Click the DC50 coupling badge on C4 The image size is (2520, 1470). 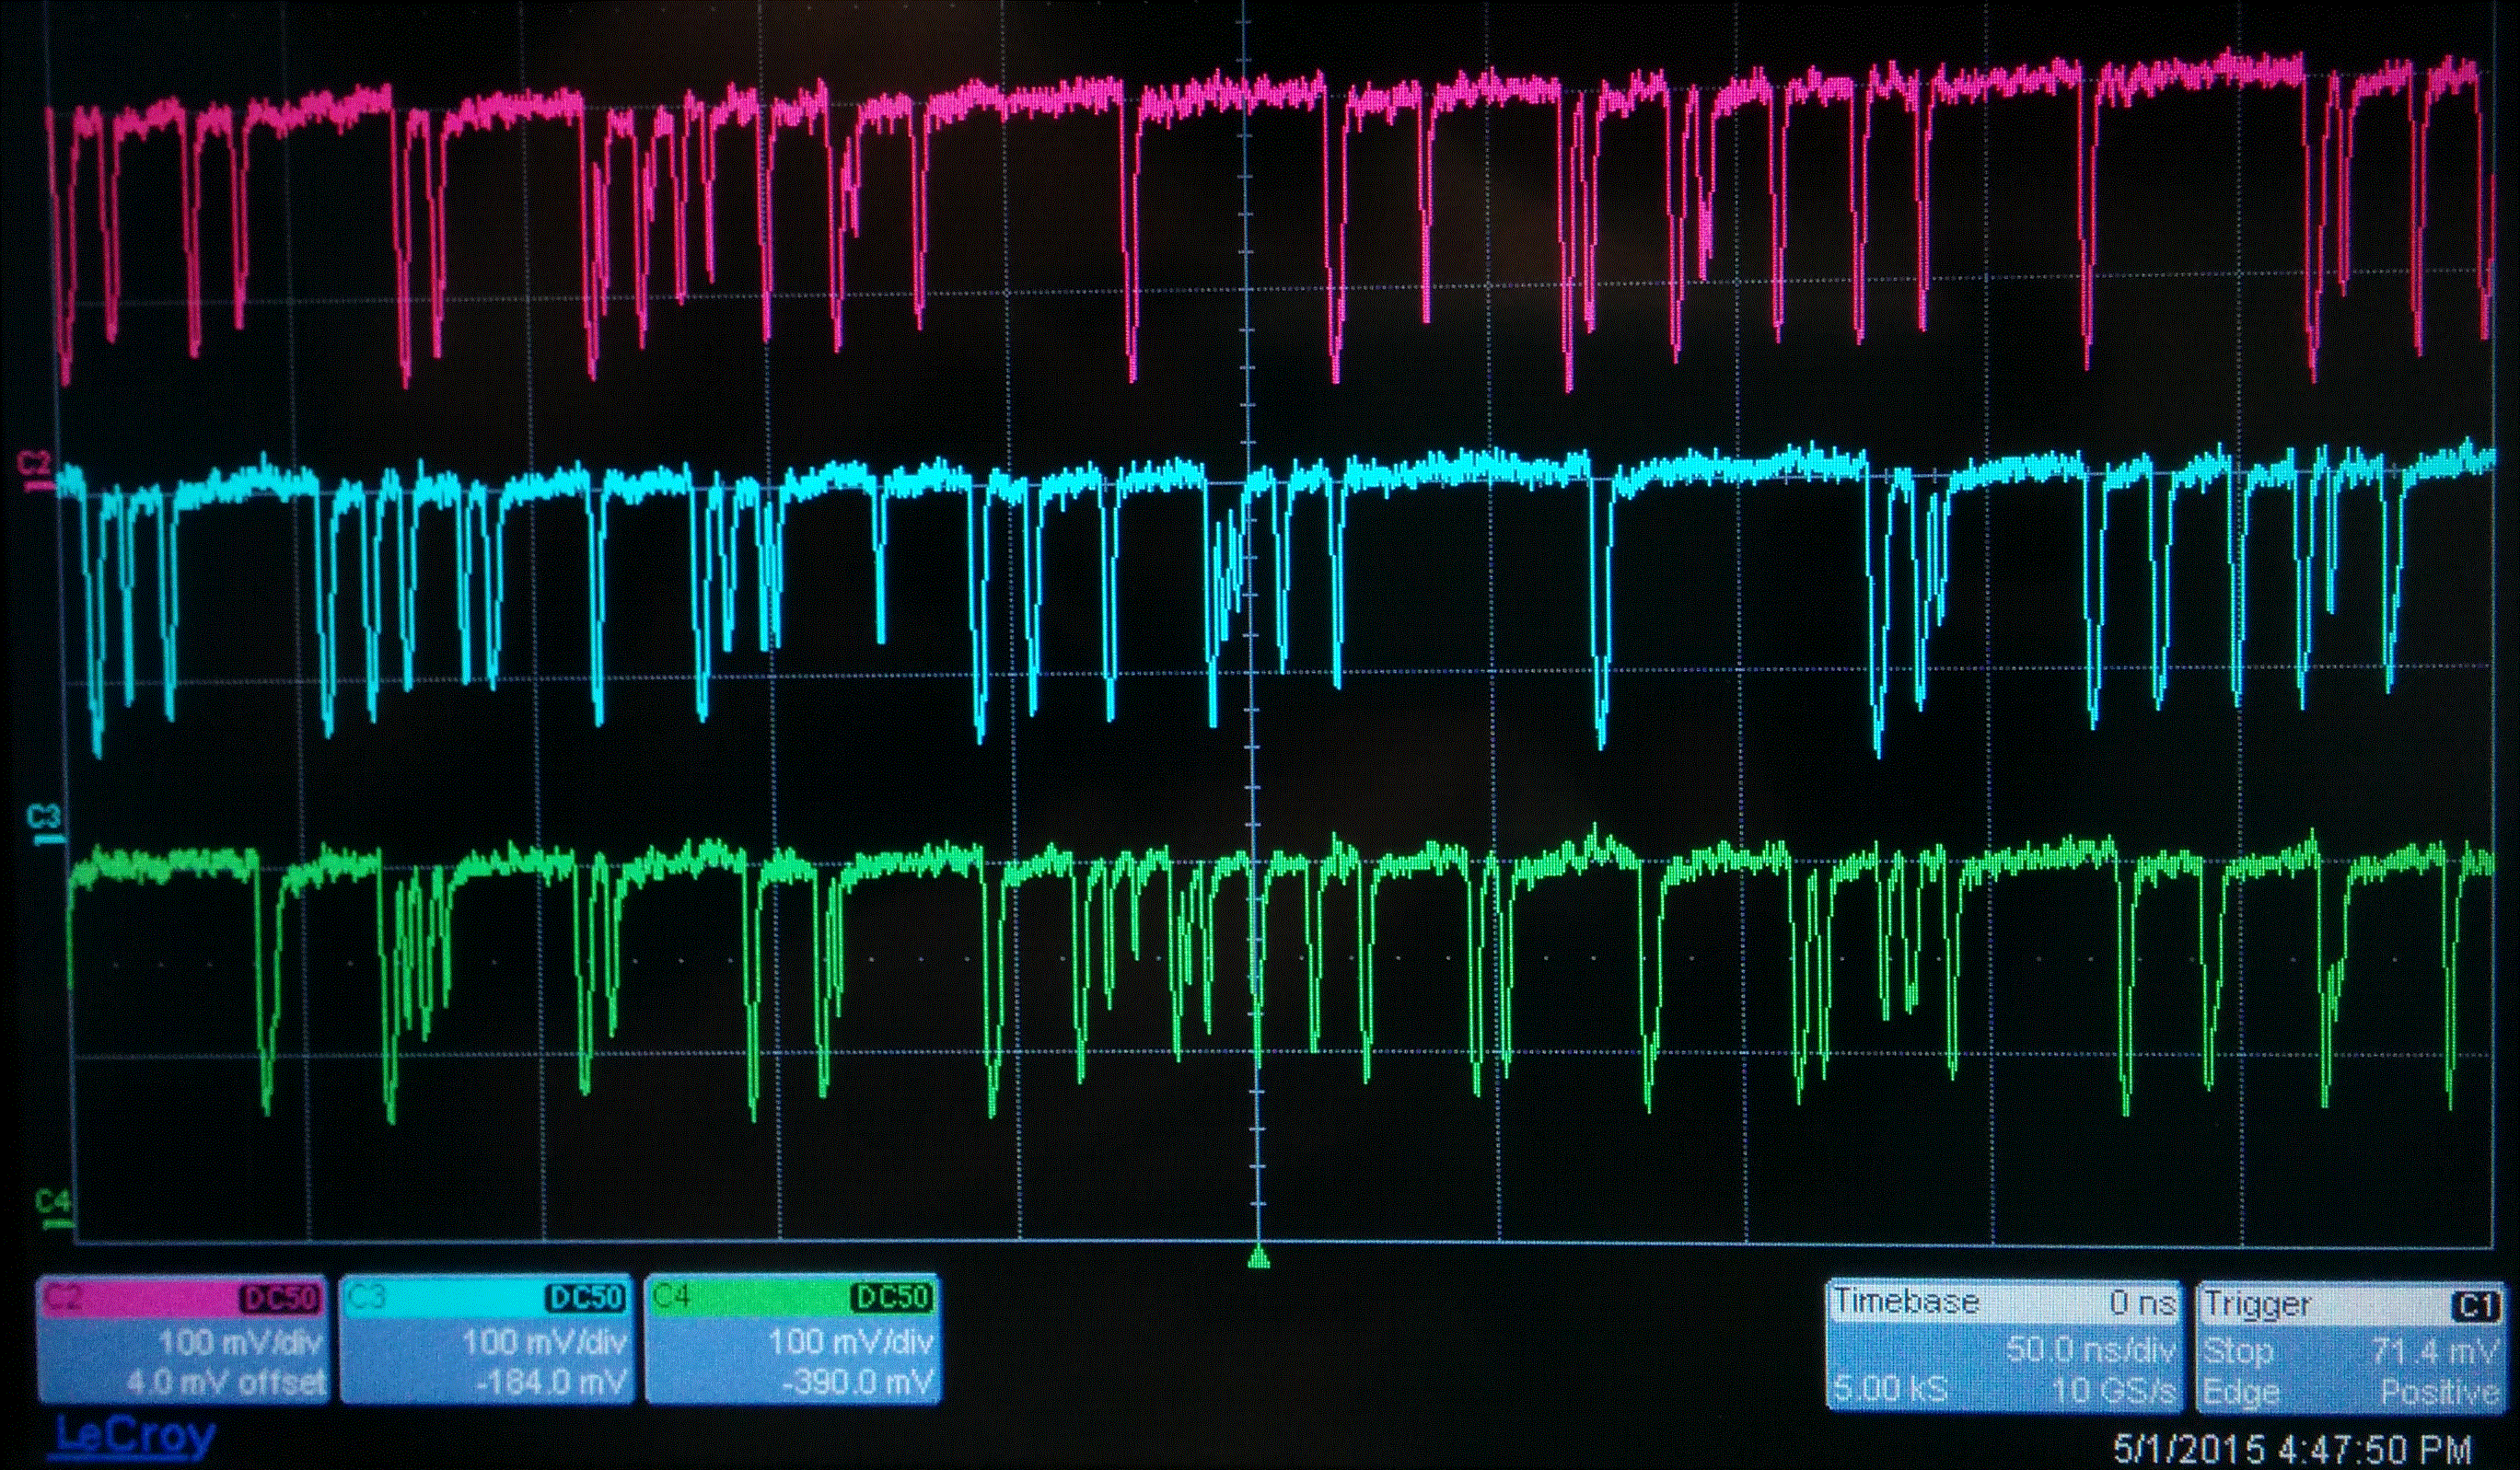click(x=893, y=1297)
